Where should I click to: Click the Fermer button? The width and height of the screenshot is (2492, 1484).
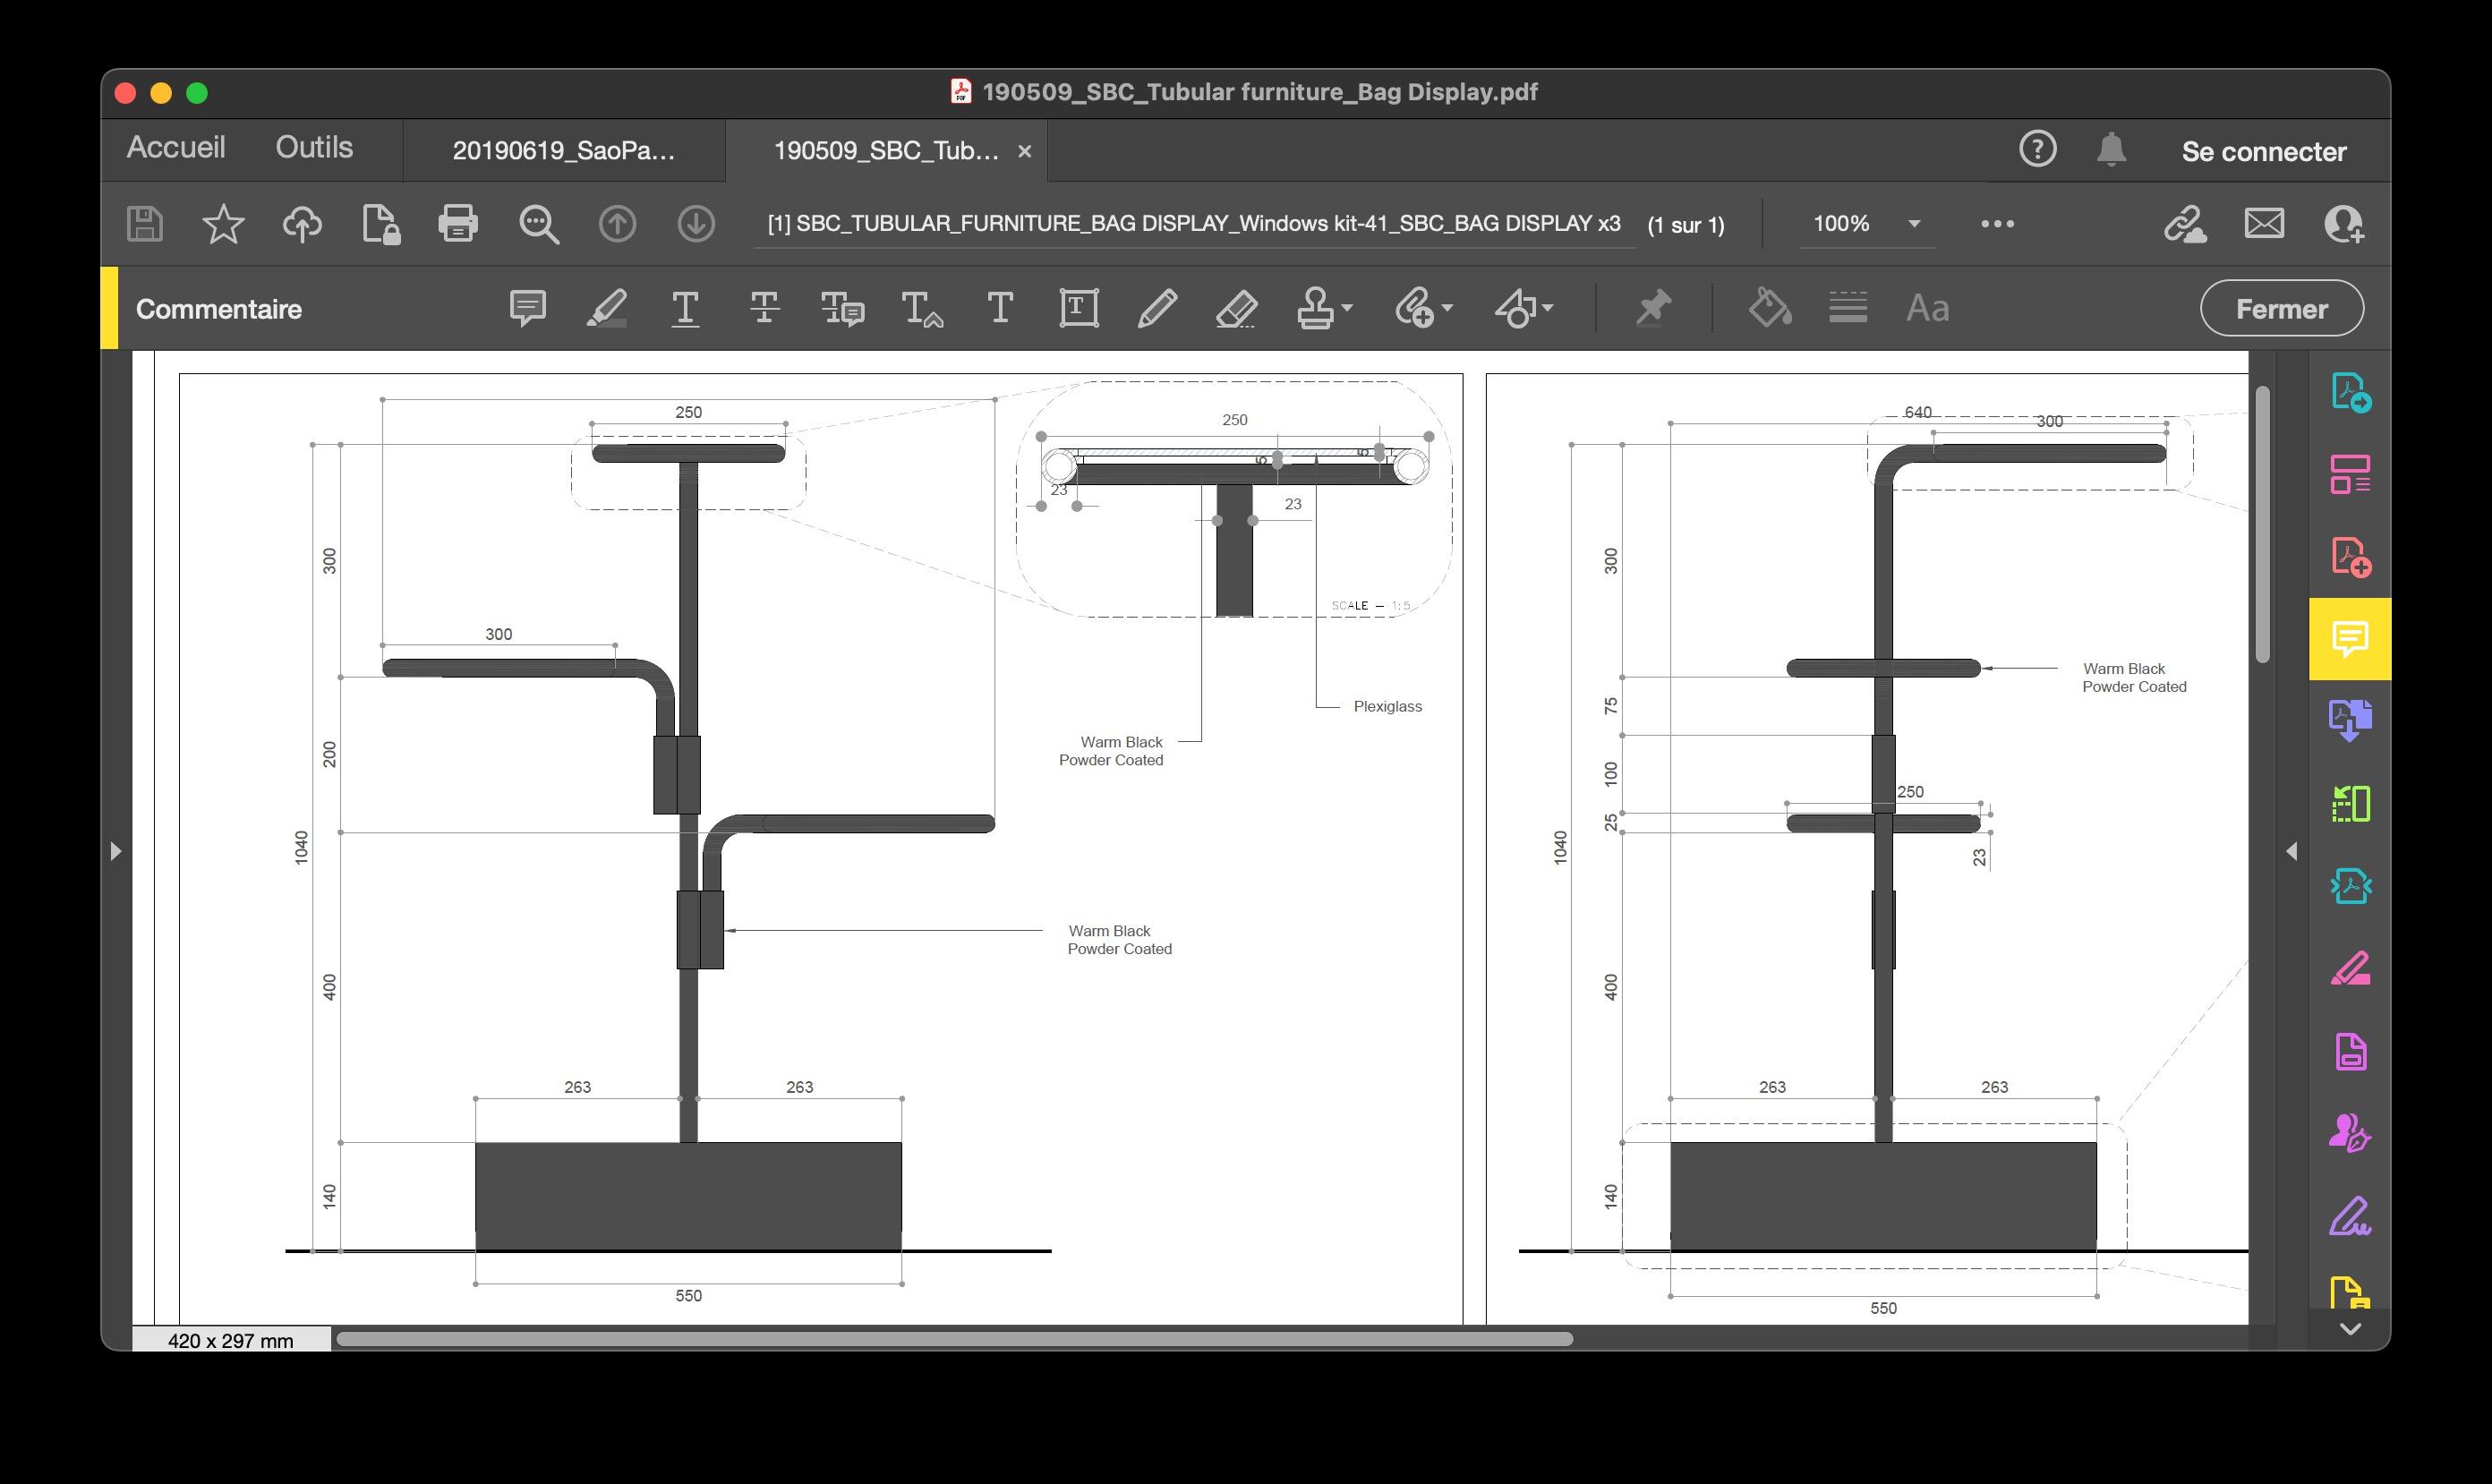pos(2281,309)
